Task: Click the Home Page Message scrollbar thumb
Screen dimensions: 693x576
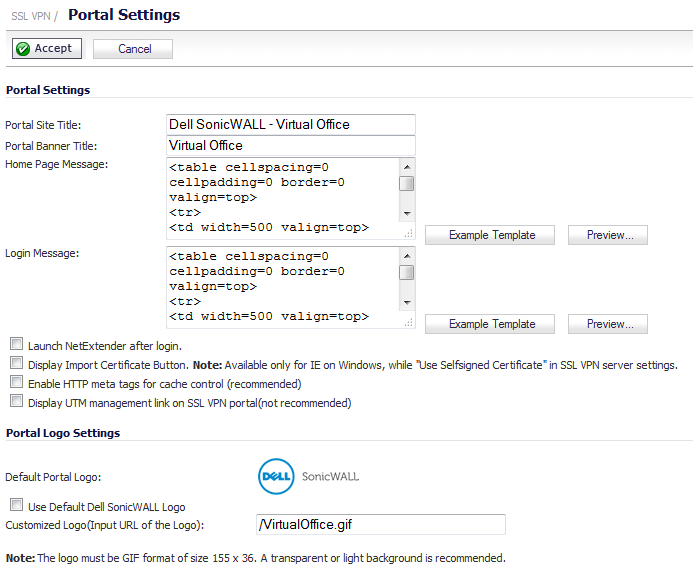Action: pos(407,183)
